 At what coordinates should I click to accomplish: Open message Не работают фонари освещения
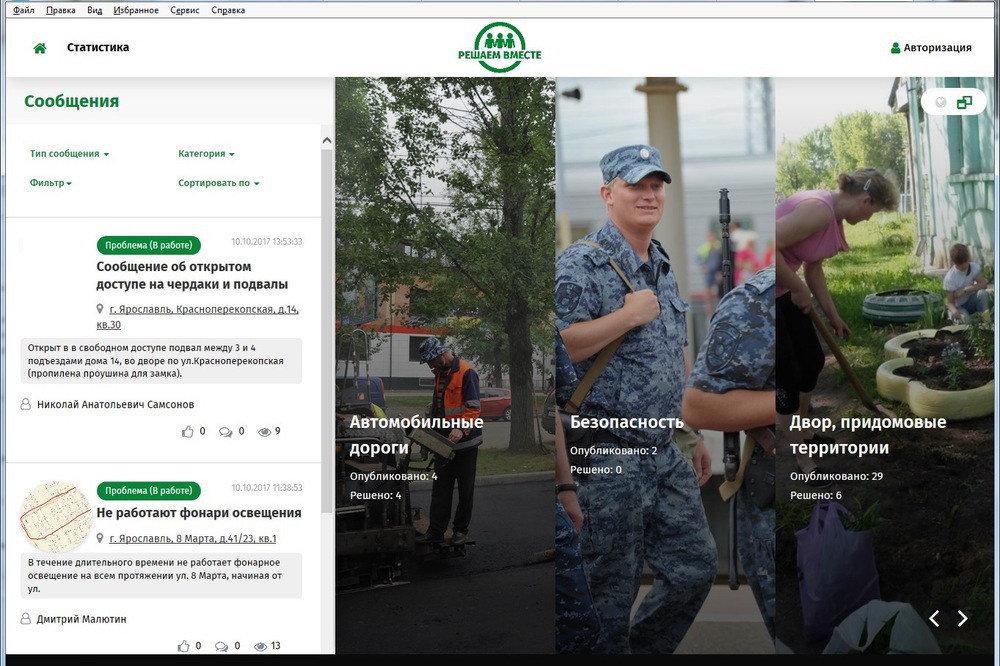click(x=199, y=513)
